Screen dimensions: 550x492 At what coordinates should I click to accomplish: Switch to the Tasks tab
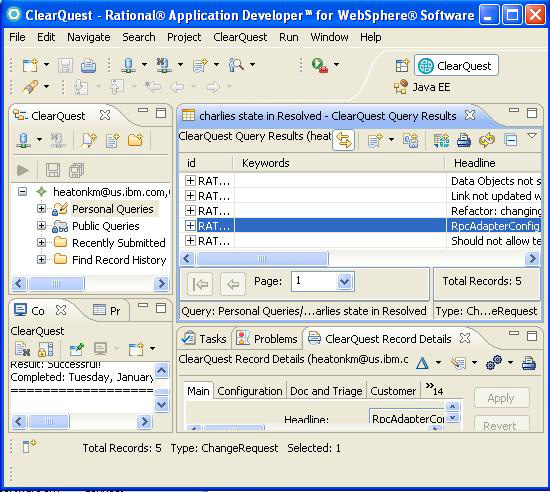tap(204, 339)
